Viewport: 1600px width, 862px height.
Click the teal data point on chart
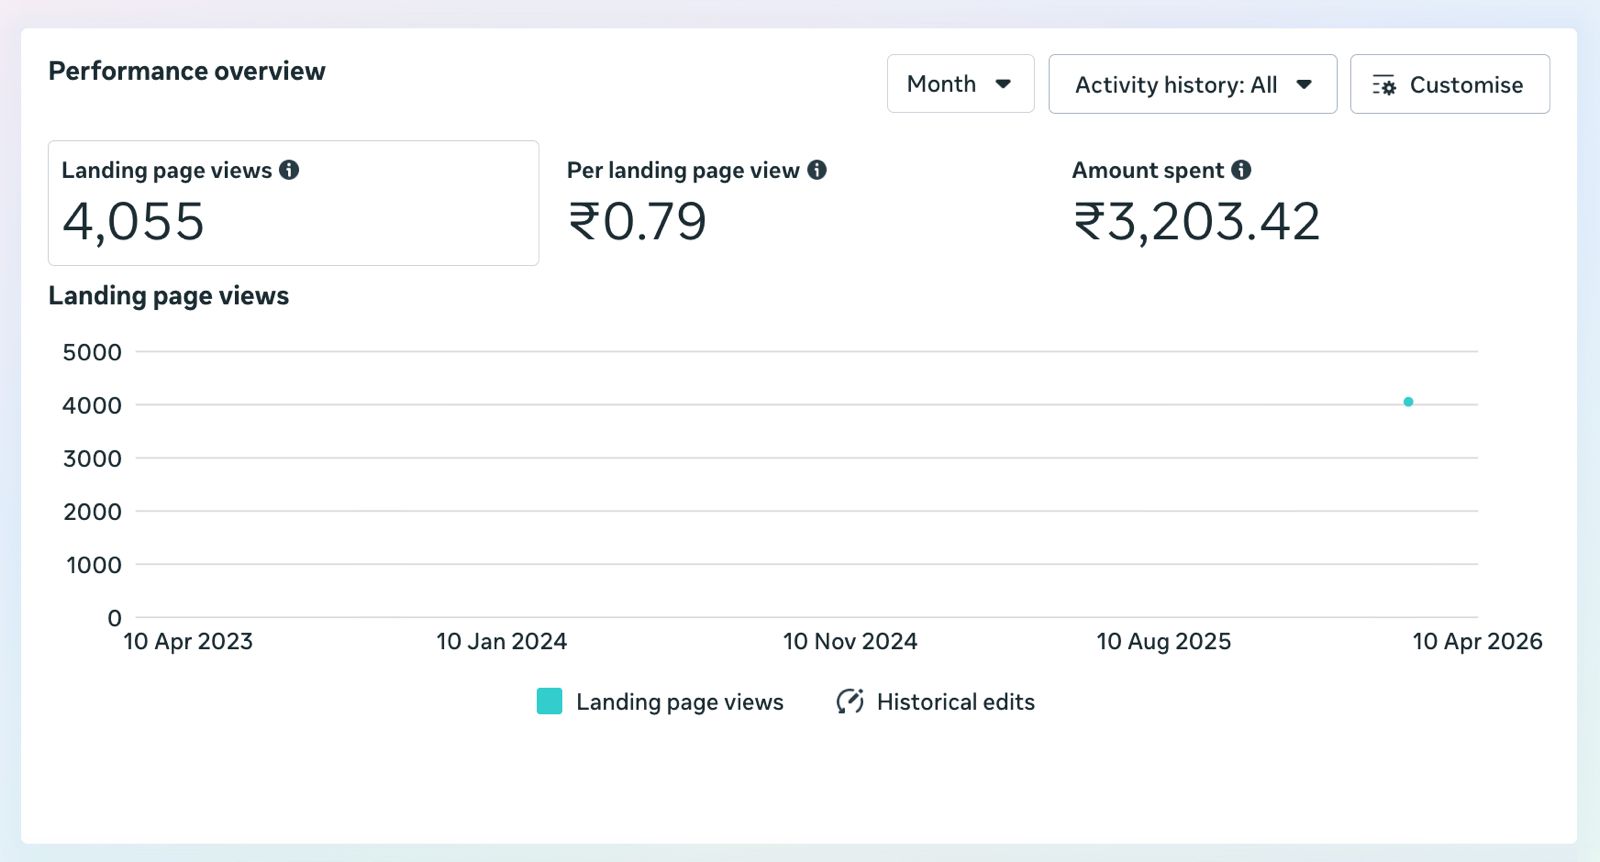pos(1408,402)
